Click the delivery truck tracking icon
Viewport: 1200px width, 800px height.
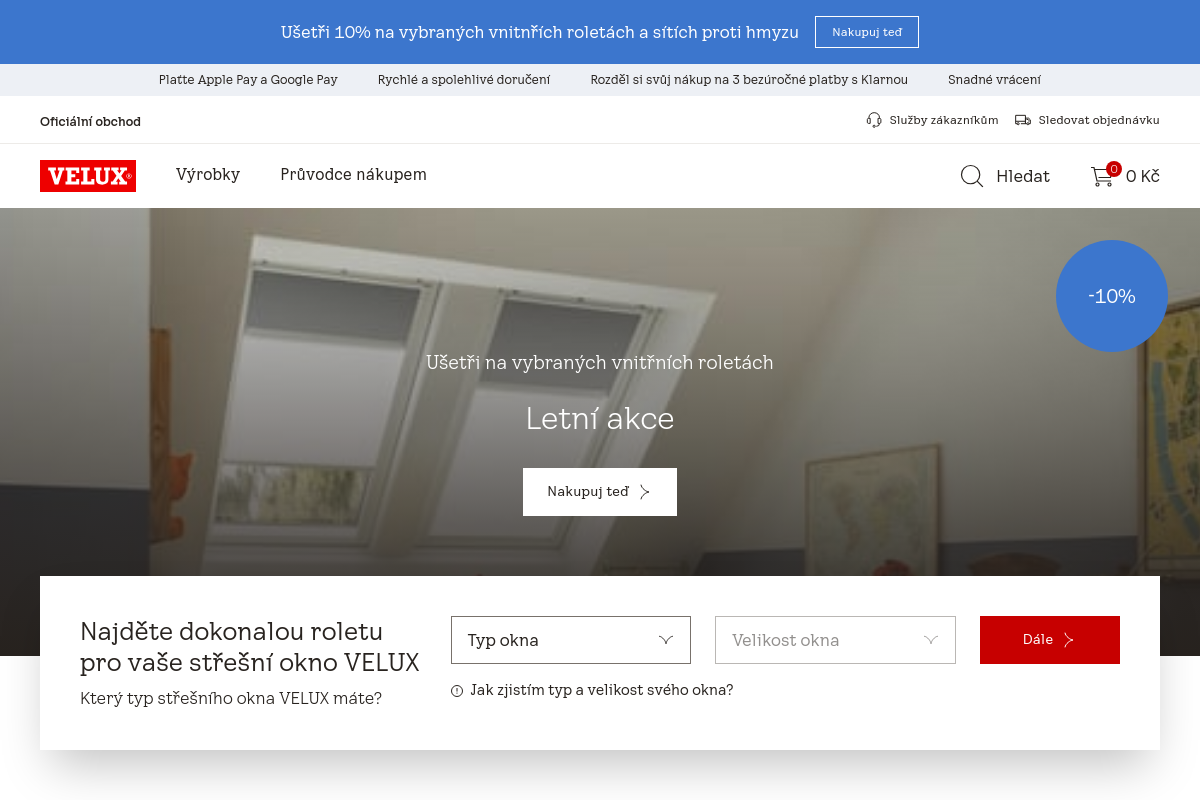coord(1023,120)
